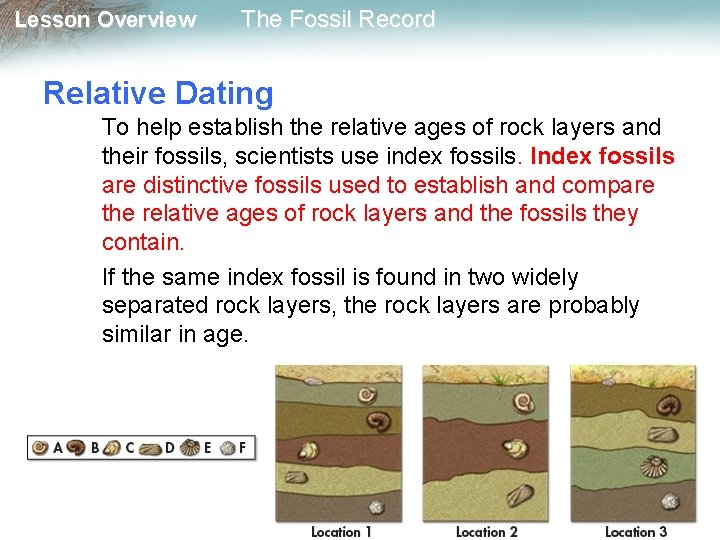Image resolution: width=720 pixels, height=540 pixels.
Task: Click the legend fossil icon labeled D
Action: point(150,449)
